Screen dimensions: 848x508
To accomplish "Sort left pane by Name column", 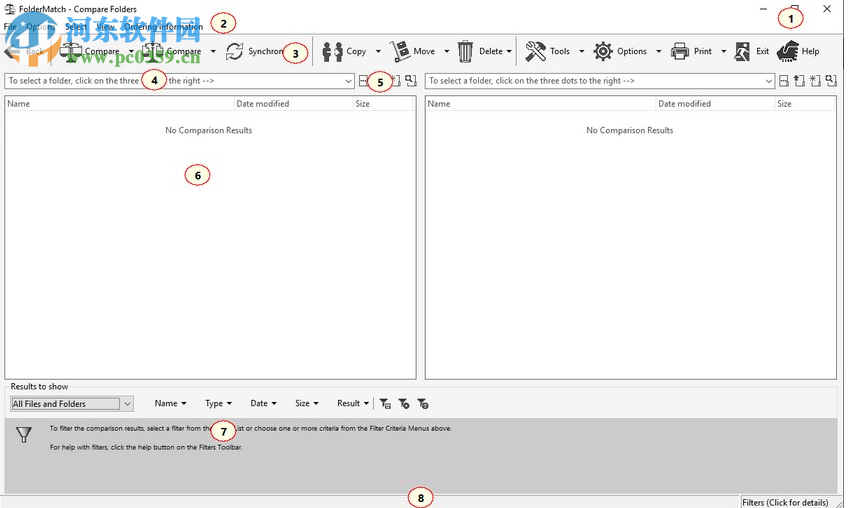I will pyautogui.click(x=120, y=104).
